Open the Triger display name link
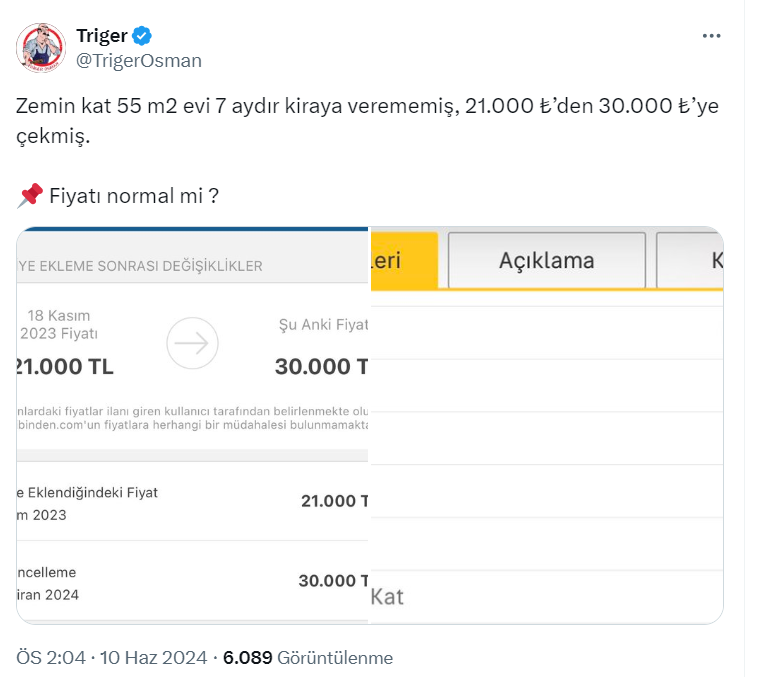Screen dimensions: 764x677 point(102,36)
